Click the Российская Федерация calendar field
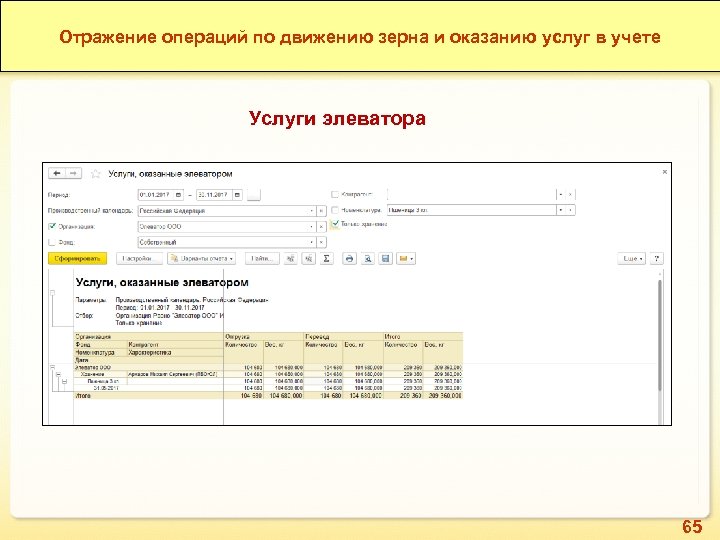720x540 pixels. pyautogui.click(x=223, y=211)
